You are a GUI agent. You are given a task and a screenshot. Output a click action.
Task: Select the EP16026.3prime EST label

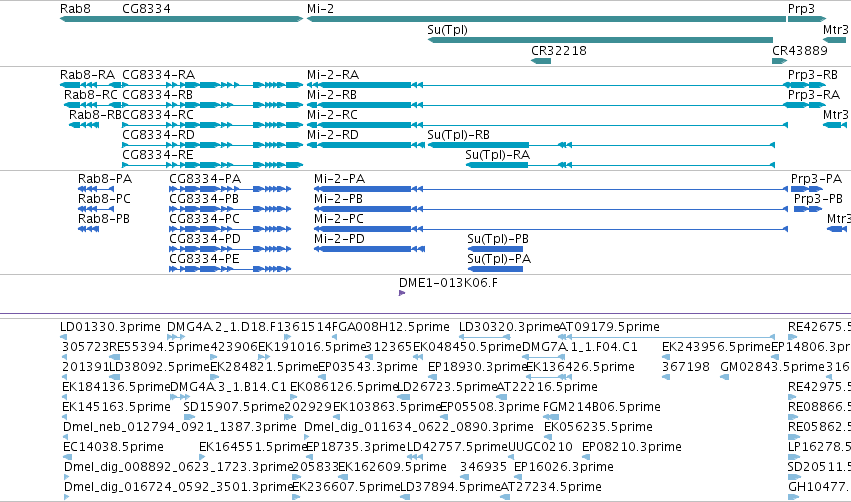click(564, 468)
